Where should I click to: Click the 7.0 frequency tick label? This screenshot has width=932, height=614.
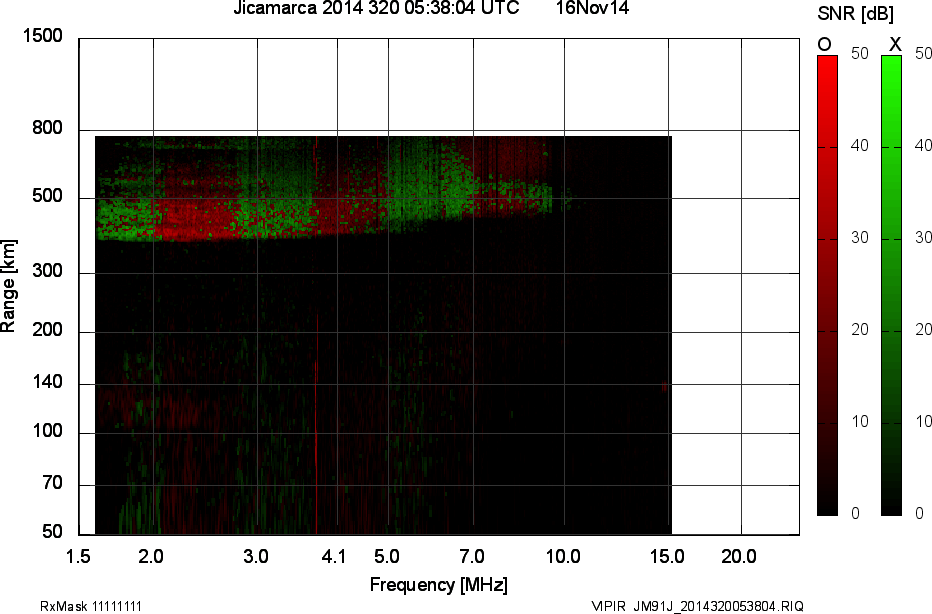coord(472,557)
